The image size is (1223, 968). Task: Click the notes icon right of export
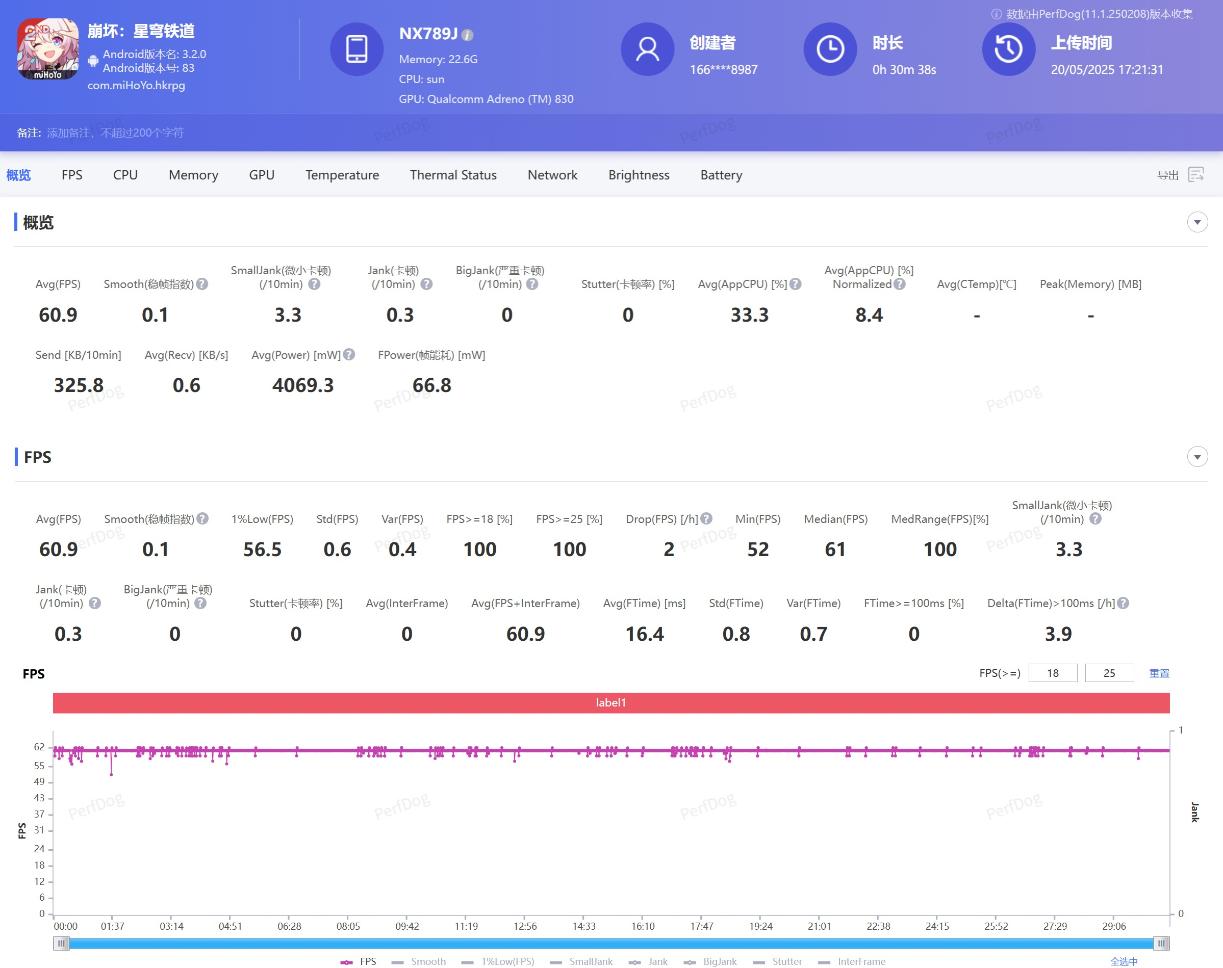pos(1196,174)
